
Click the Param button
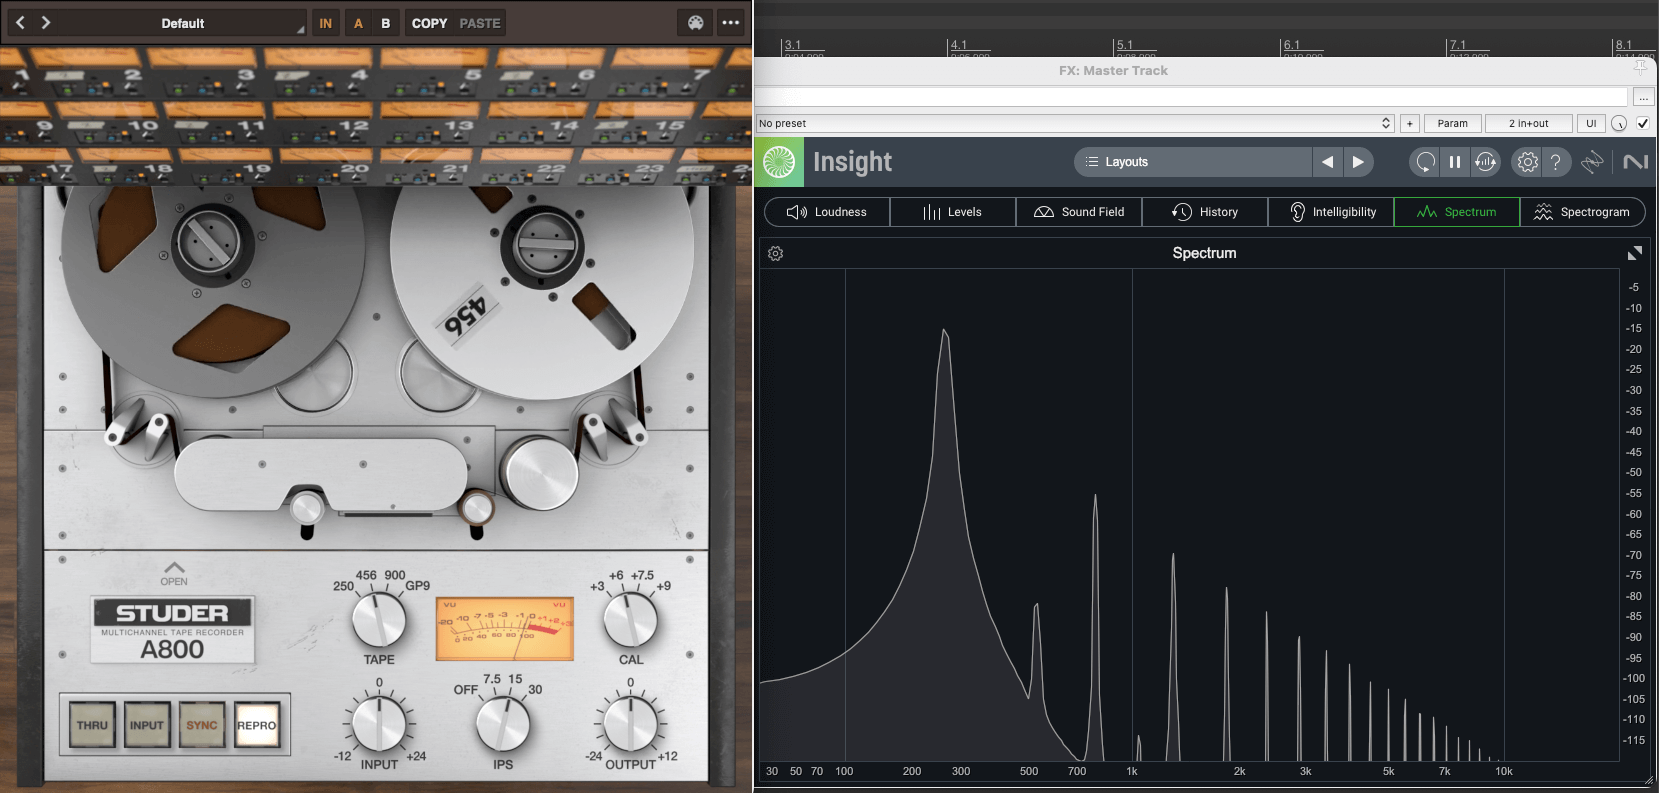1452,123
